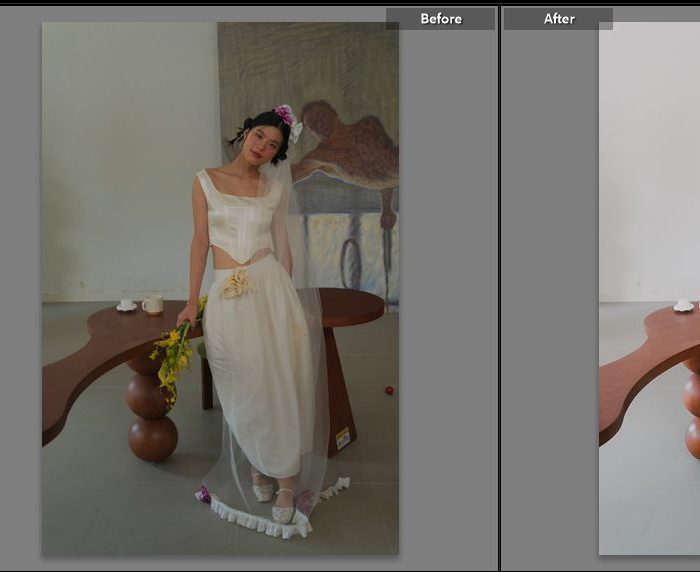Click the coffee cup in Before photo
The height and width of the screenshot is (572, 700).
click(152, 304)
